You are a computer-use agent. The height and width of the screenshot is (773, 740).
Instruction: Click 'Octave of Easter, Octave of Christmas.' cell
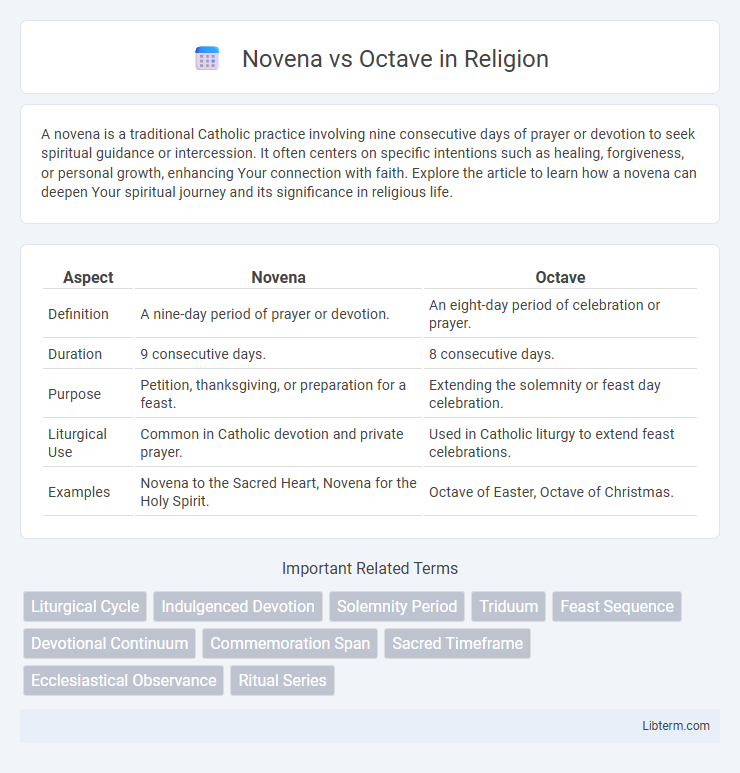pyautogui.click(x=560, y=492)
